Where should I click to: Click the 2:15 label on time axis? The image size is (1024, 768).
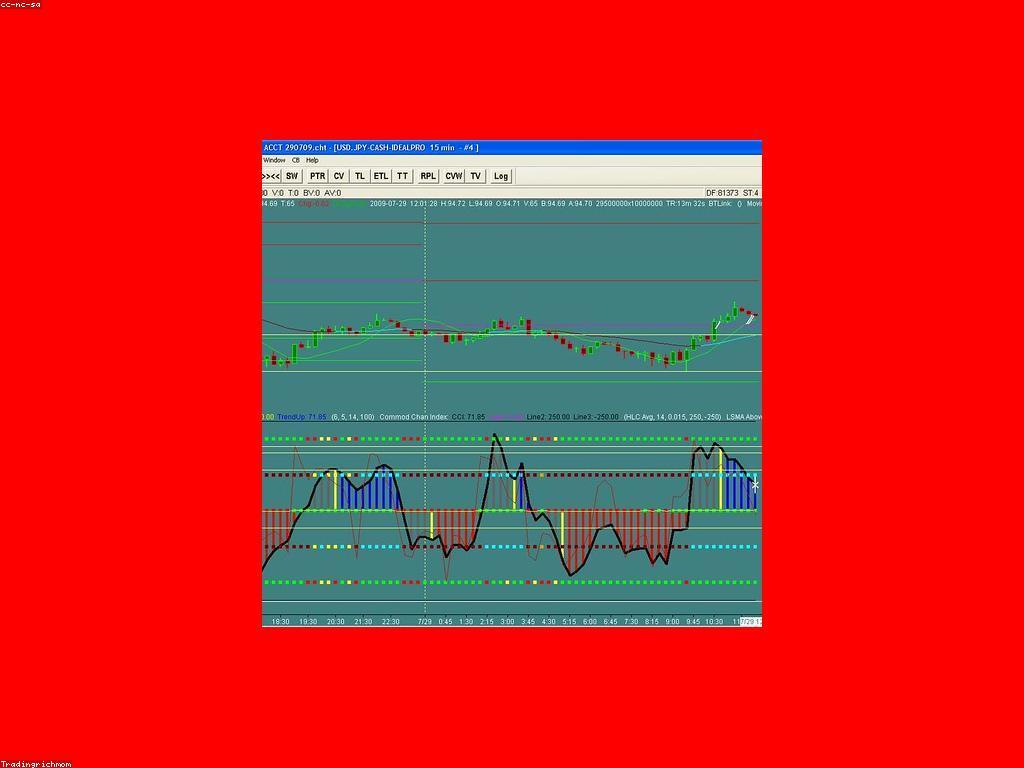point(487,622)
